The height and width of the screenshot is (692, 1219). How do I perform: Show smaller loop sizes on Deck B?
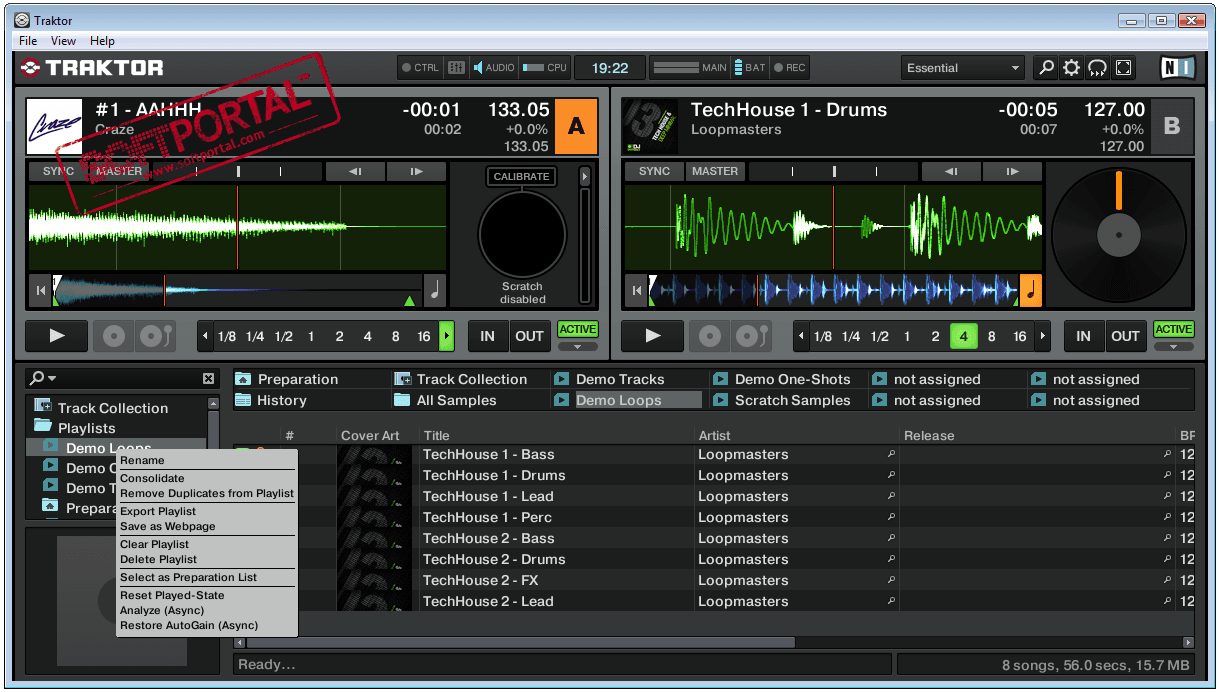[801, 336]
